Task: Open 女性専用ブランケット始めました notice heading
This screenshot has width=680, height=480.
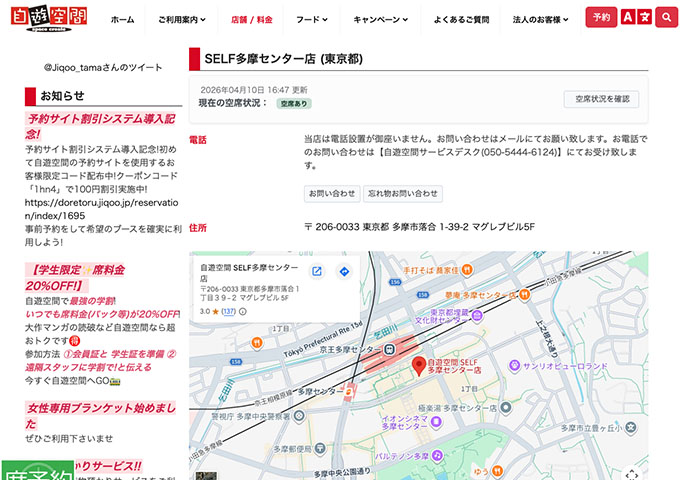Action: 101,415
